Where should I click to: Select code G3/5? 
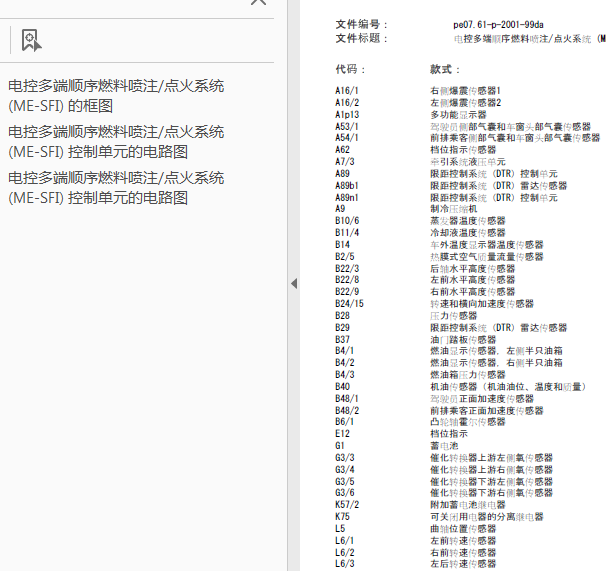344,481
